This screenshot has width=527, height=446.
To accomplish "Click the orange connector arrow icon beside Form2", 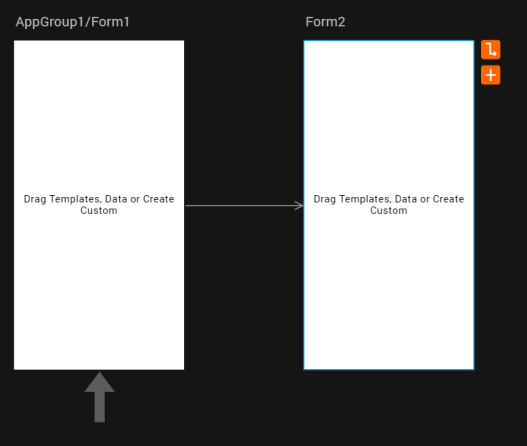I will (490, 50).
